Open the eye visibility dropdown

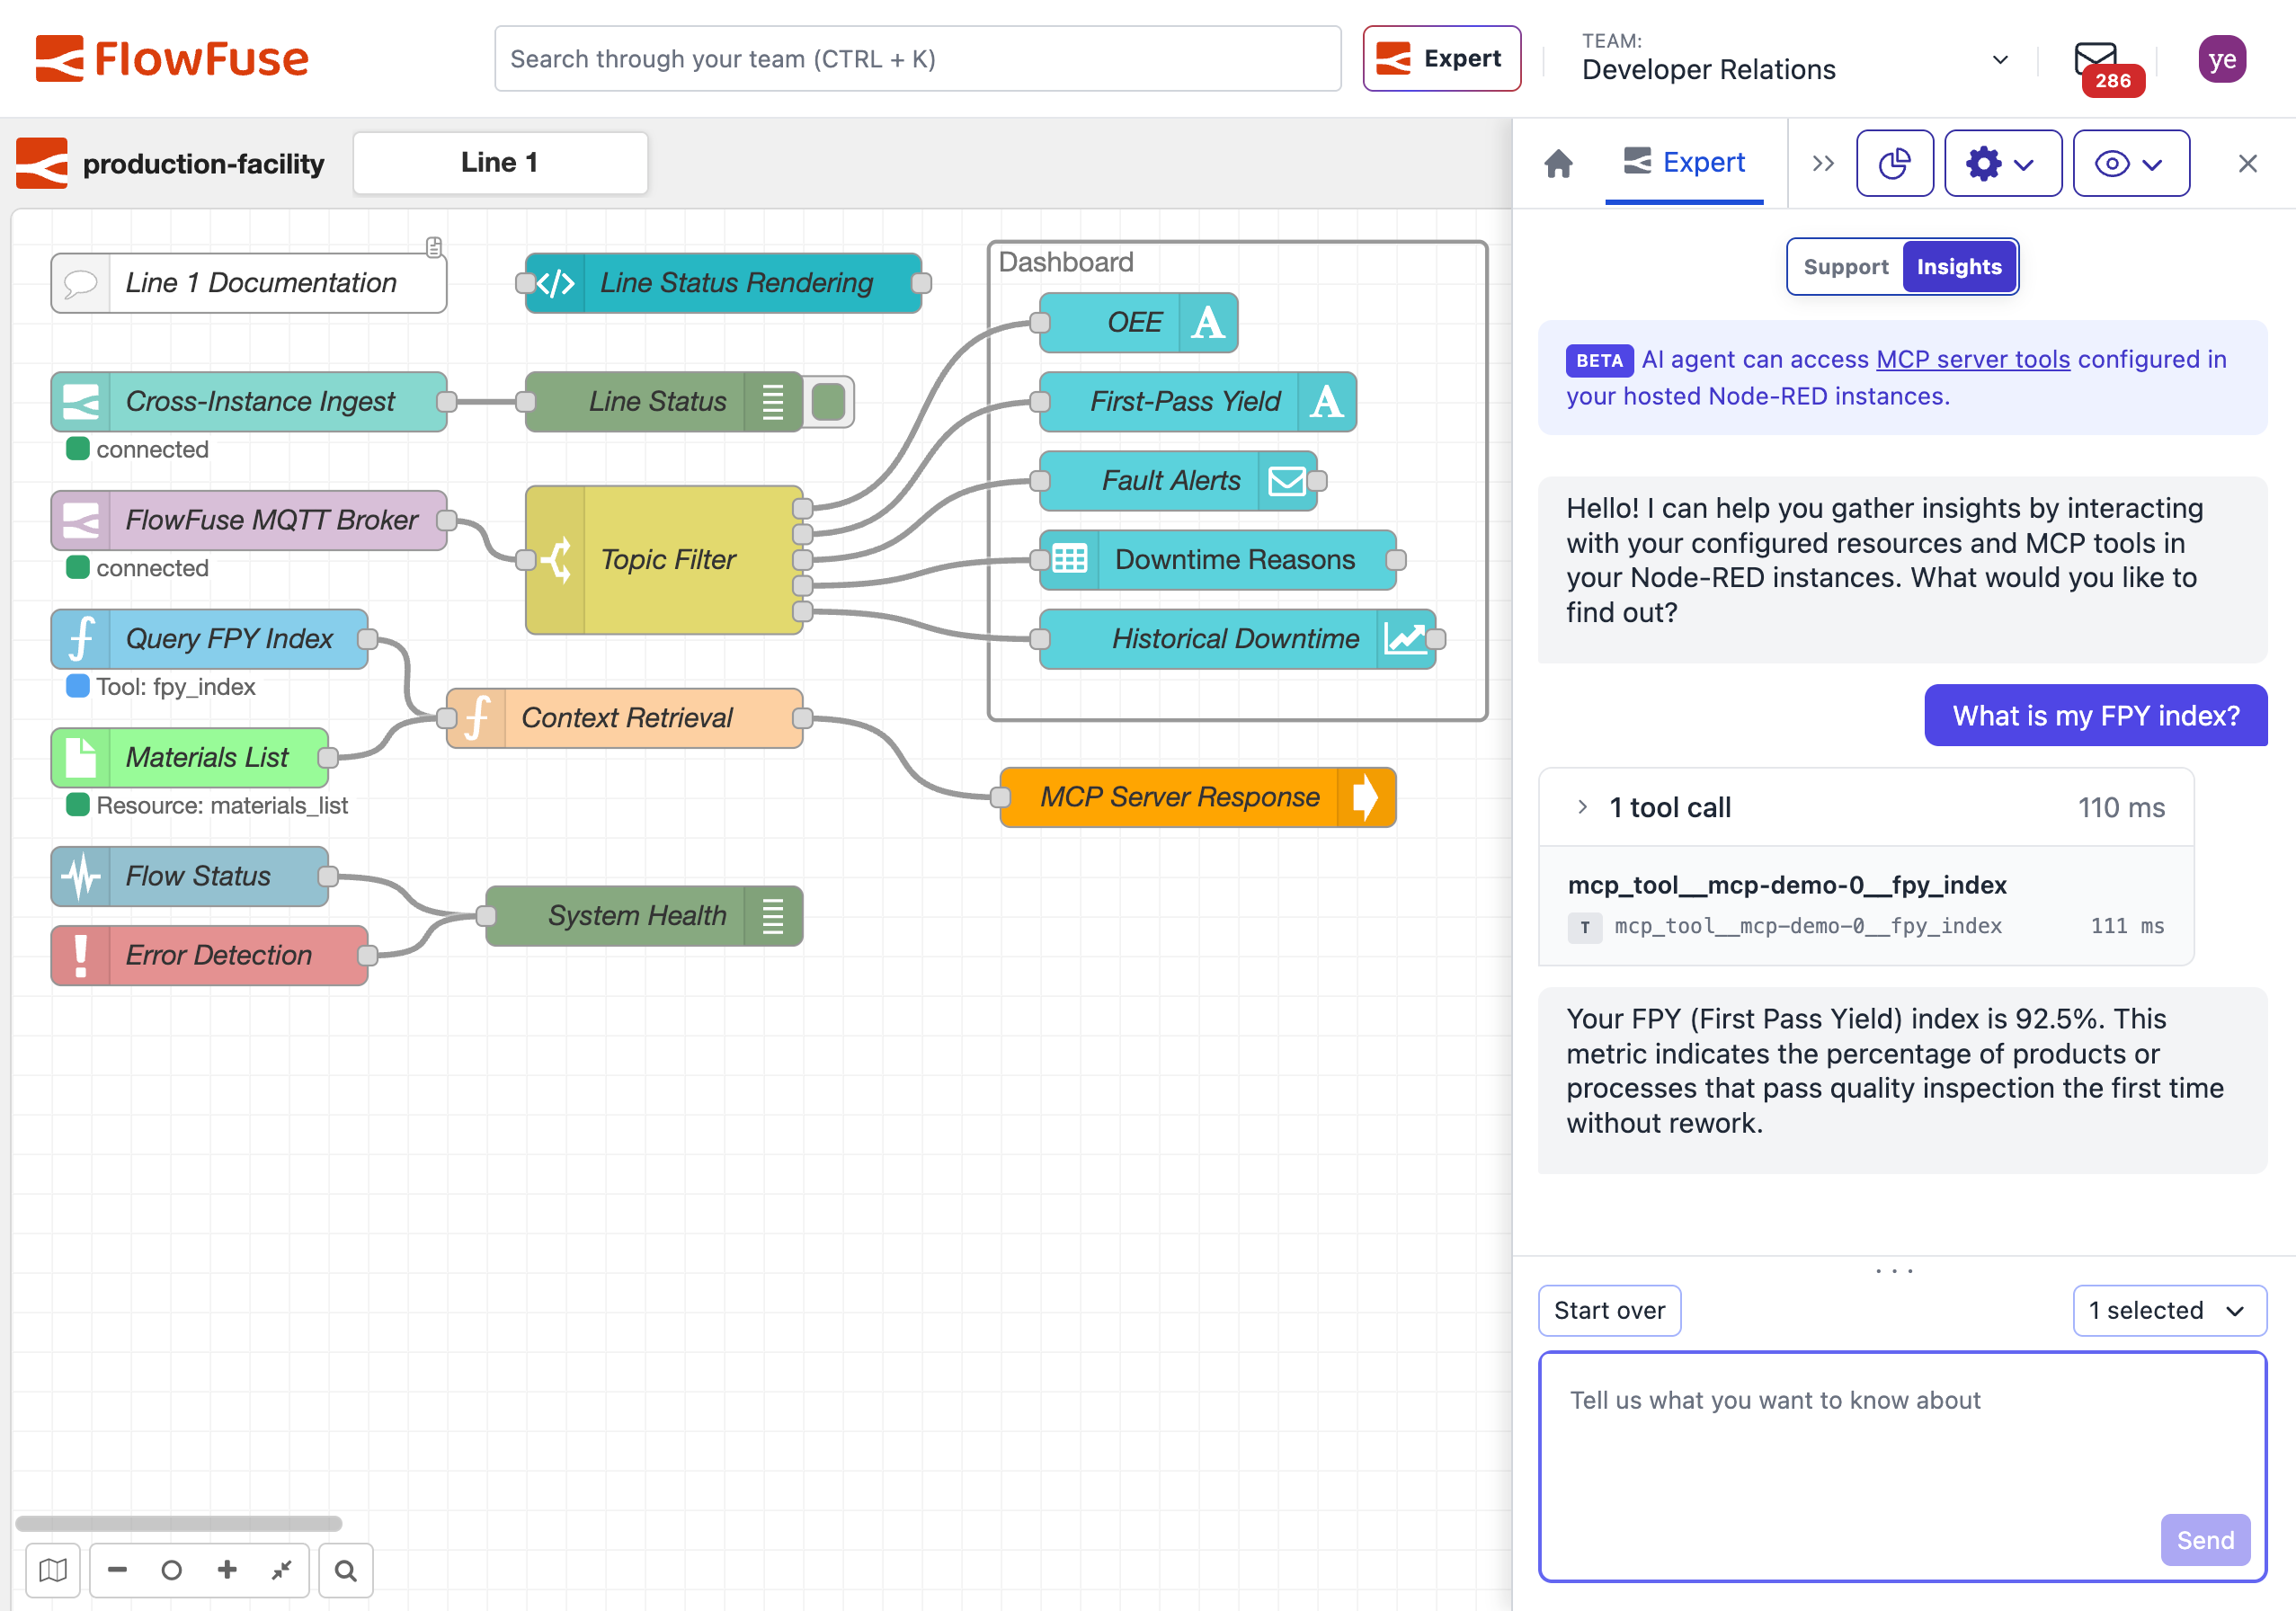click(x=2131, y=163)
